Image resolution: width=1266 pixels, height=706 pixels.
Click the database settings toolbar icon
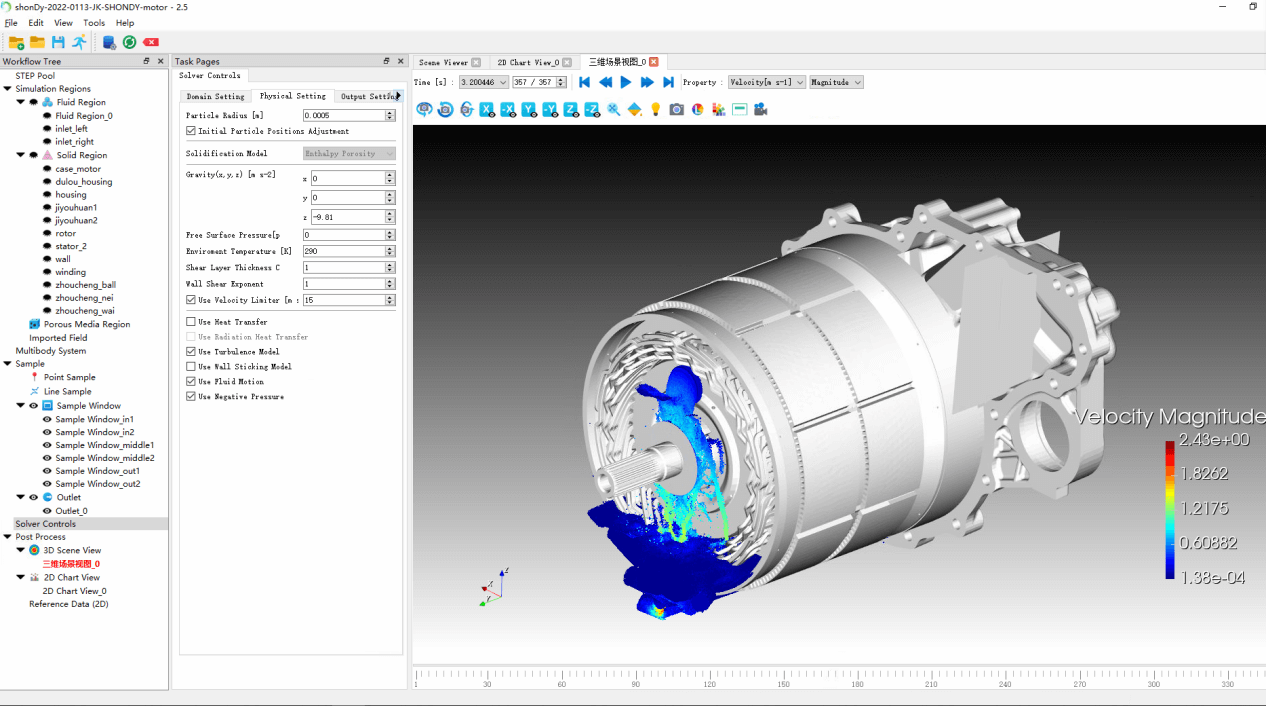[x=109, y=42]
